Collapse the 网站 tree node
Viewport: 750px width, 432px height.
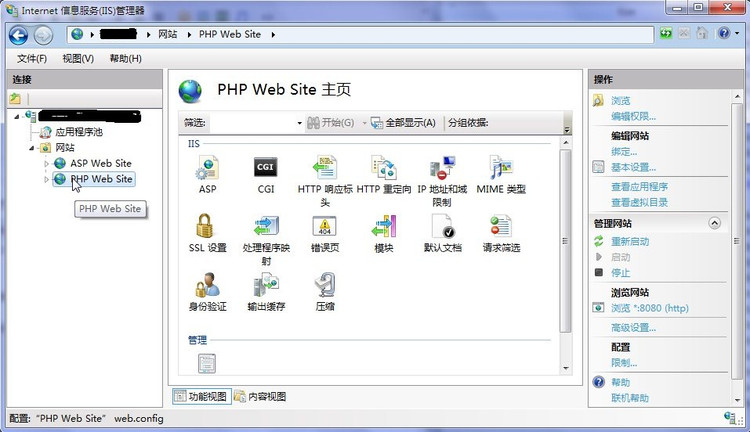(32, 148)
